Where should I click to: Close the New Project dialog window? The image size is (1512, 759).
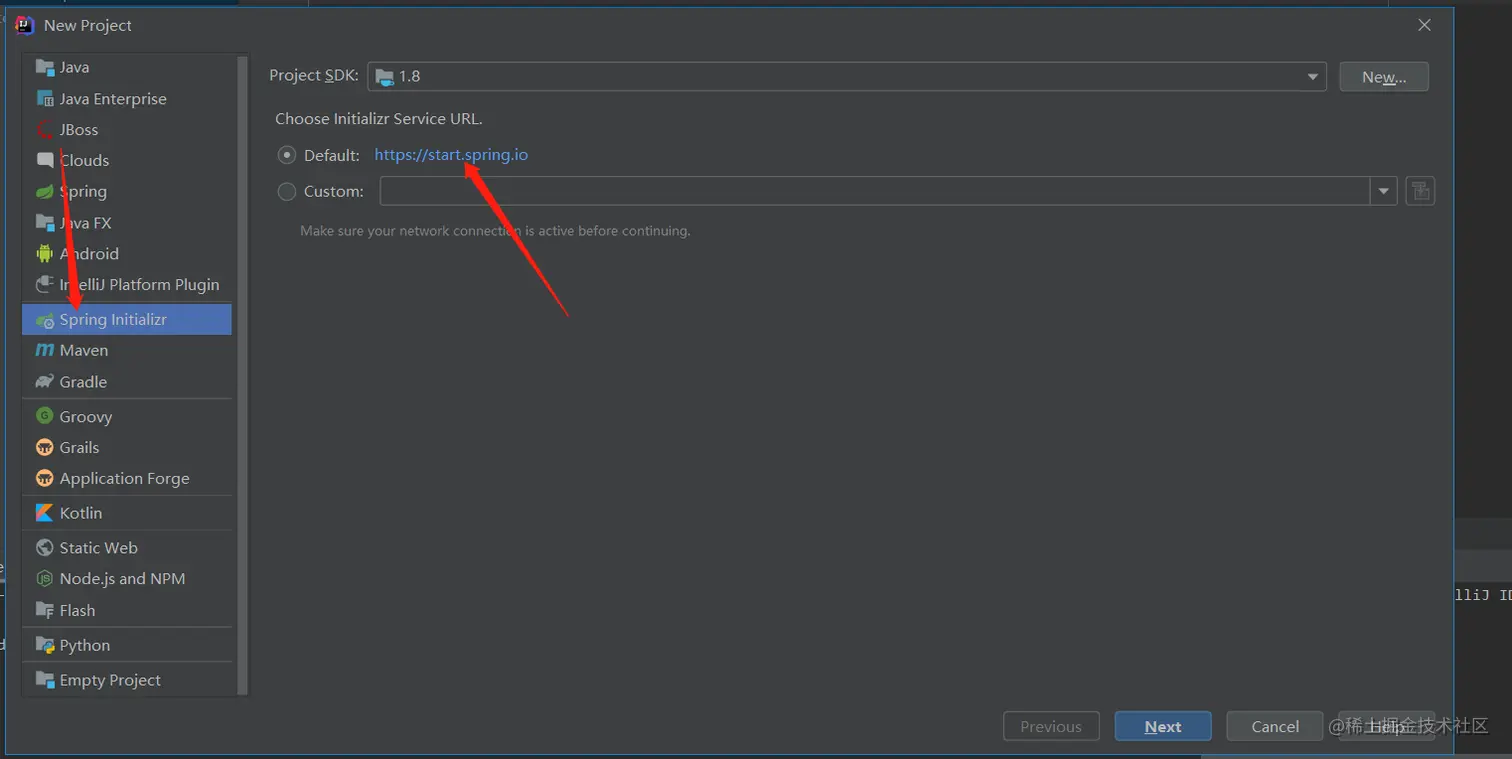[1424, 25]
